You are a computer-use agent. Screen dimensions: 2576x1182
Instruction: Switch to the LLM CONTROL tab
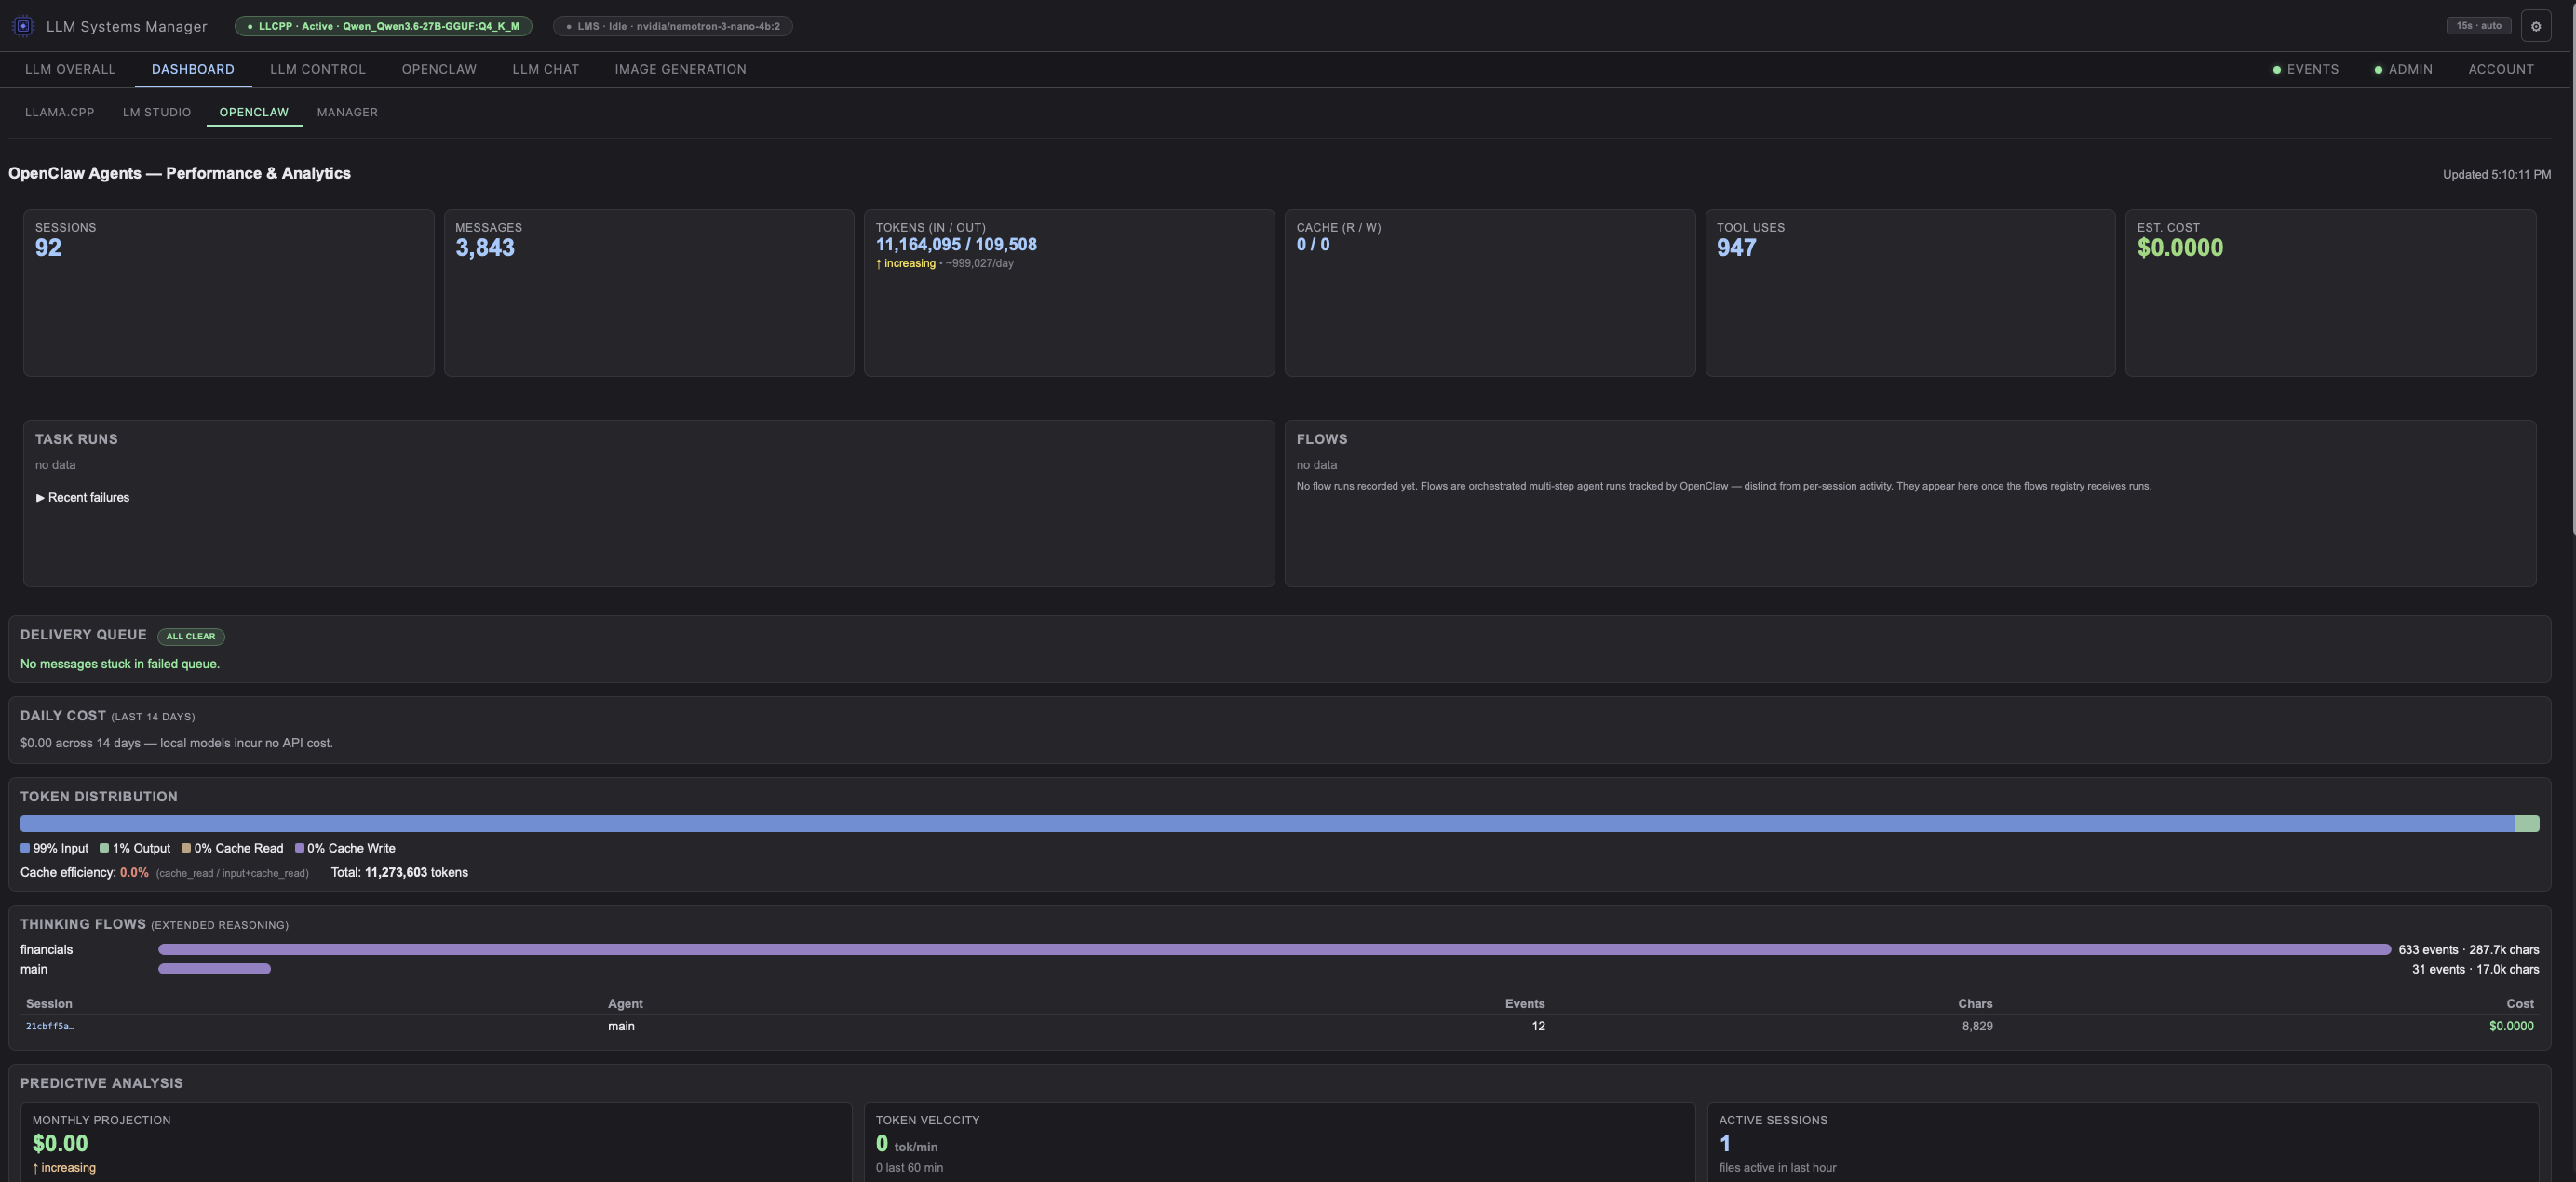click(318, 69)
